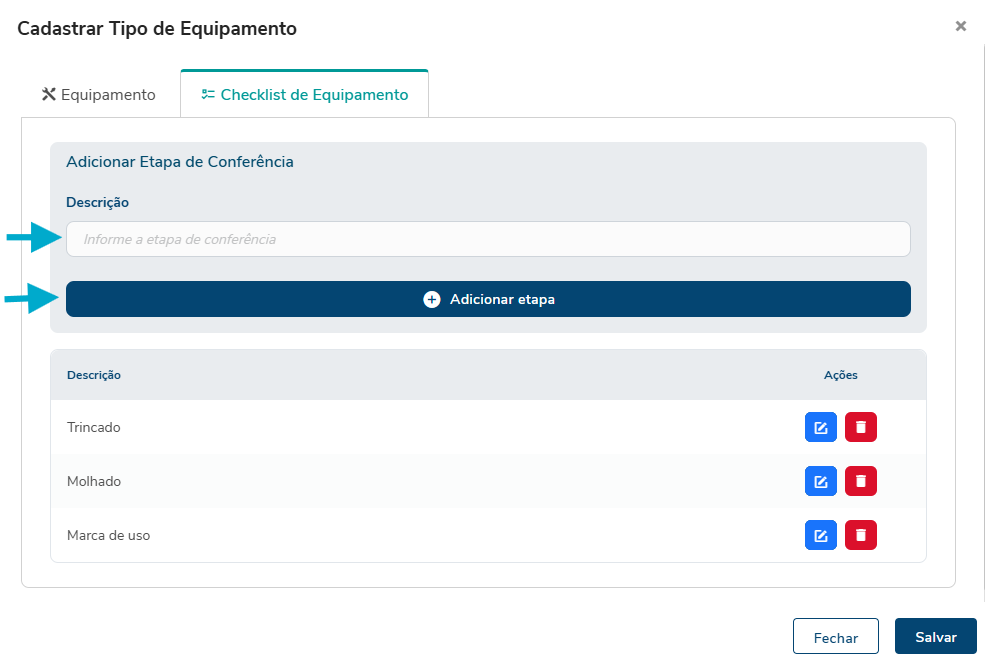985x663 pixels.
Task: Switch to the Equipamento tab
Action: tap(99, 95)
